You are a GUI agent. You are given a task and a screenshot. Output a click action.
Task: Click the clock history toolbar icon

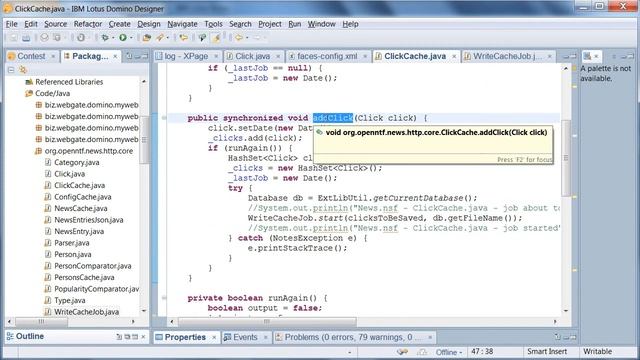click(x=81, y=38)
